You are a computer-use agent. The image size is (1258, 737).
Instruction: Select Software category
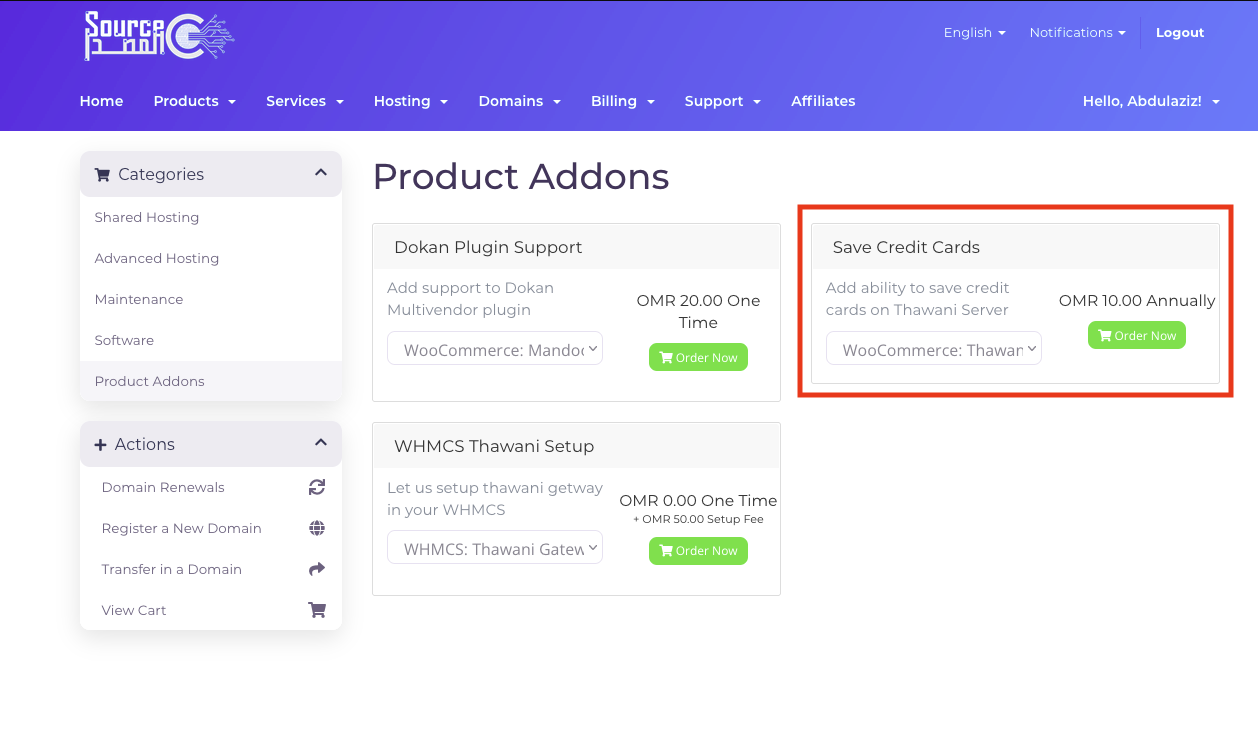[x=211, y=340]
